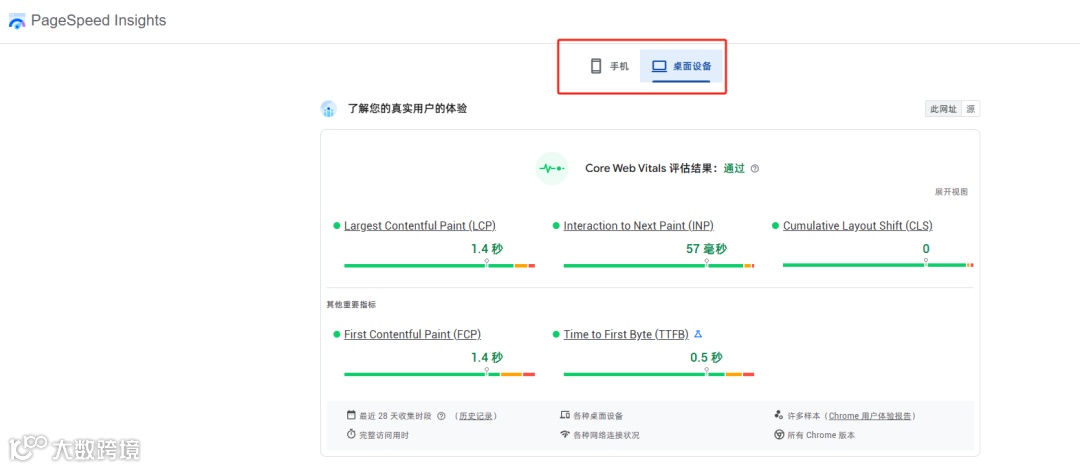Click the devices icon by 各种桌面设备
Screen dimensions: 1080x469
pyautogui.click(x=565, y=415)
